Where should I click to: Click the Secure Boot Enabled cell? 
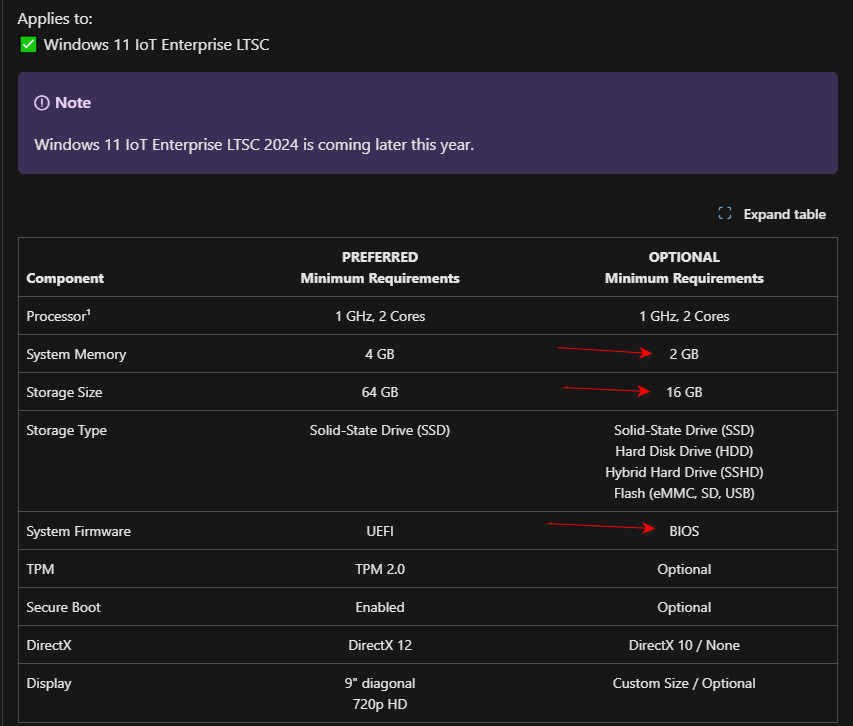(380, 607)
